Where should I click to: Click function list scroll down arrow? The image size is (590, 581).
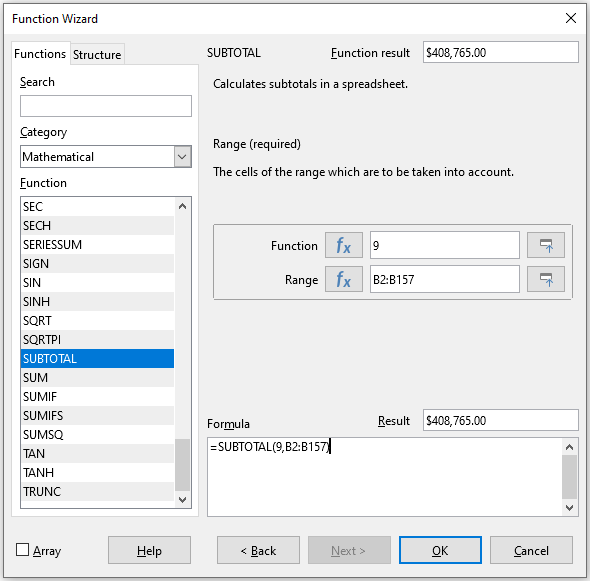click(182, 500)
